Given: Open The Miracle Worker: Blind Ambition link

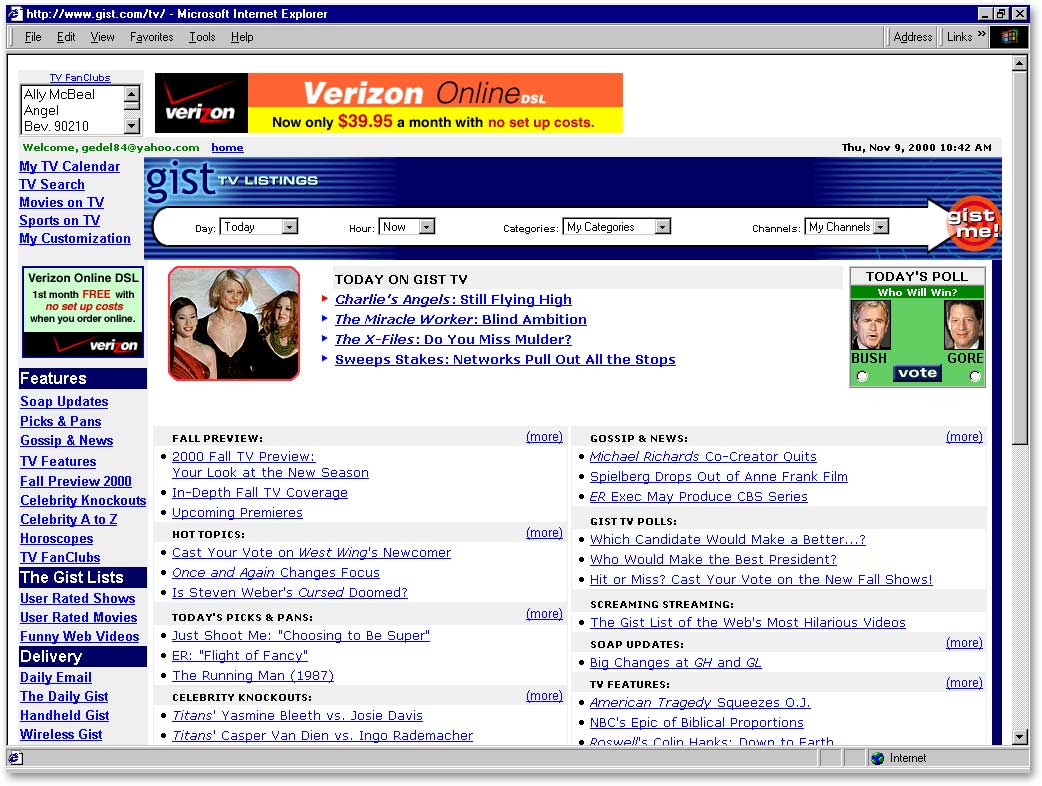Looking at the screenshot, I should click(461, 320).
